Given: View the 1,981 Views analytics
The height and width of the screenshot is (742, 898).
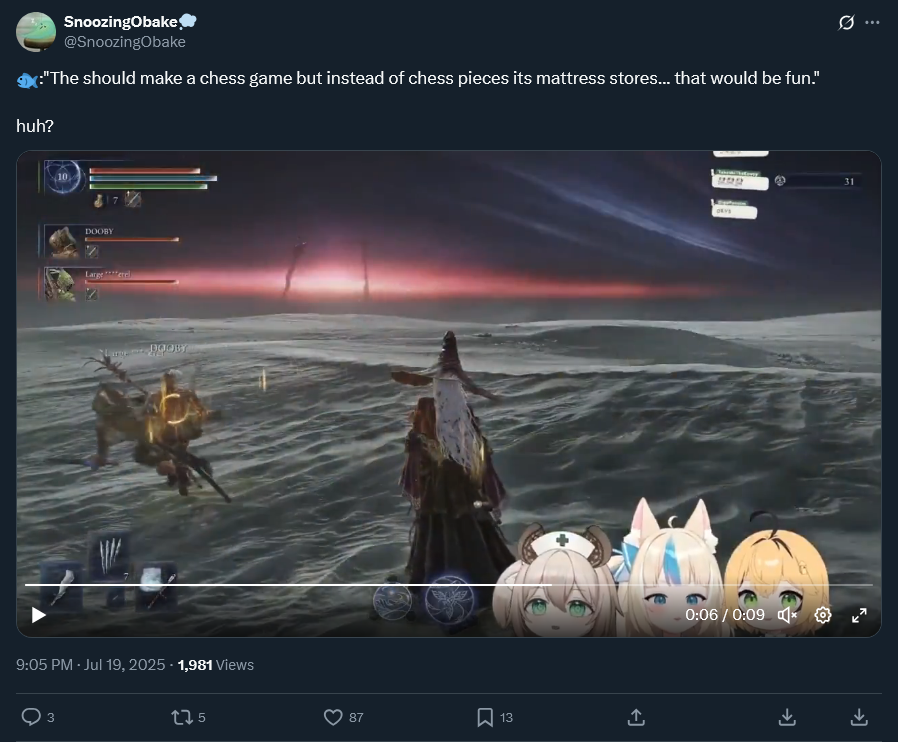Looking at the screenshot, I should (216, 665).
